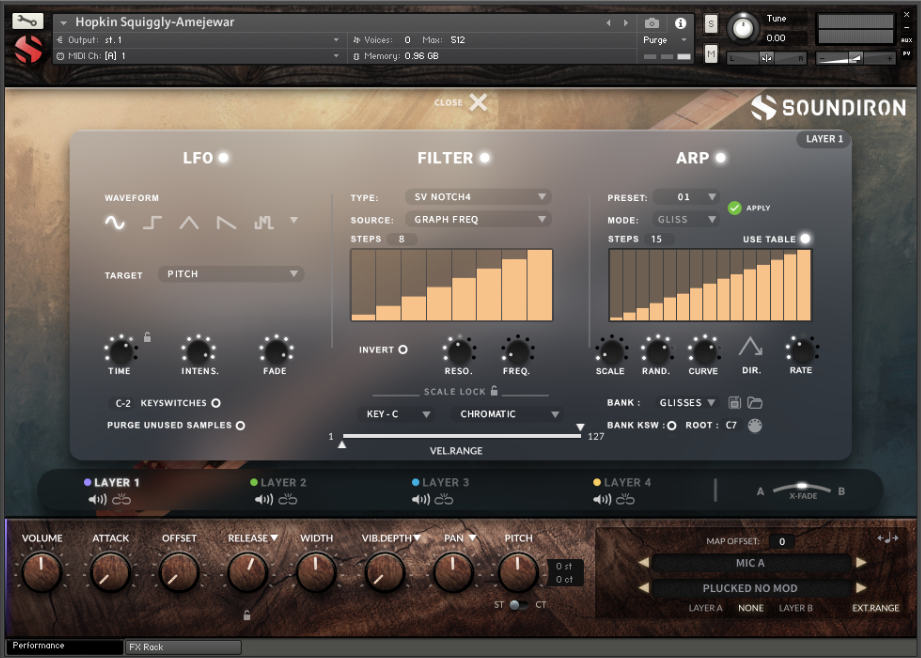Select the triangle LFO waveform
Image resolution: width=921 pixels, height=658 pixels.
pyautogui.click(x=188, y=222)
